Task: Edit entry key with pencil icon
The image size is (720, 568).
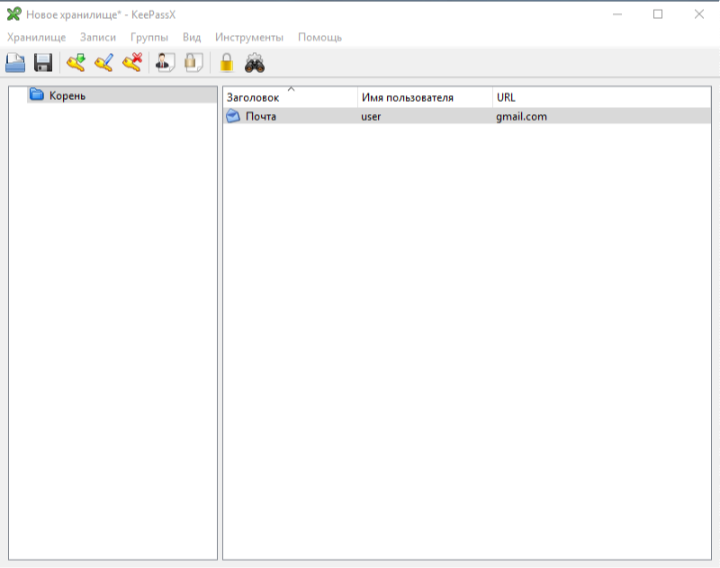Action: tap(104, 63)
